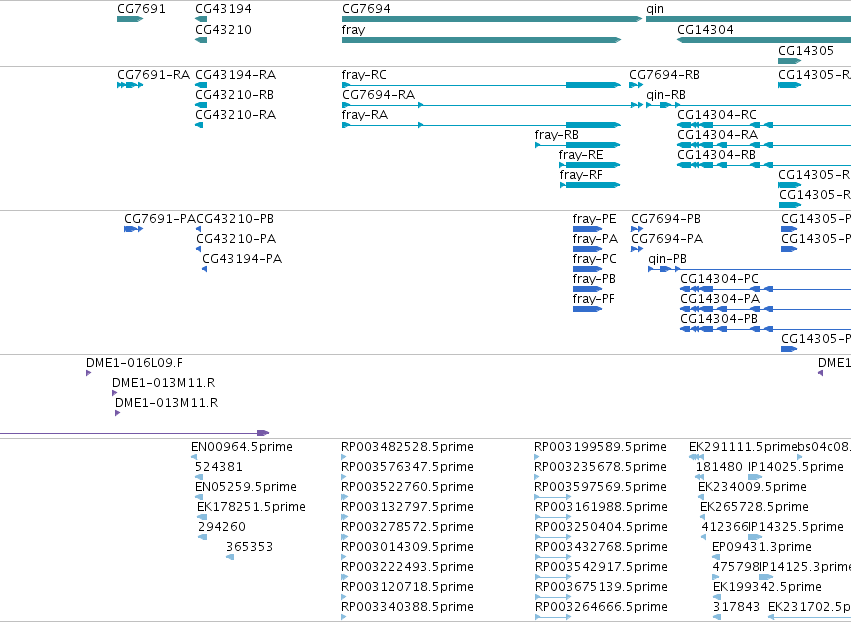Open the fray-RF transcript
Viewport: 851px width, 622px height.
[x=590, y=185]
